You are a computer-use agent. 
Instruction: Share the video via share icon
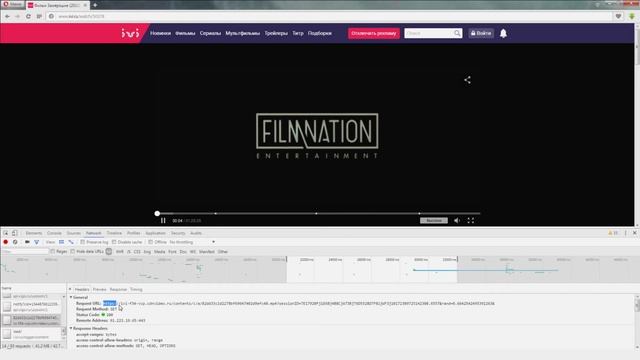pos(467,80)
